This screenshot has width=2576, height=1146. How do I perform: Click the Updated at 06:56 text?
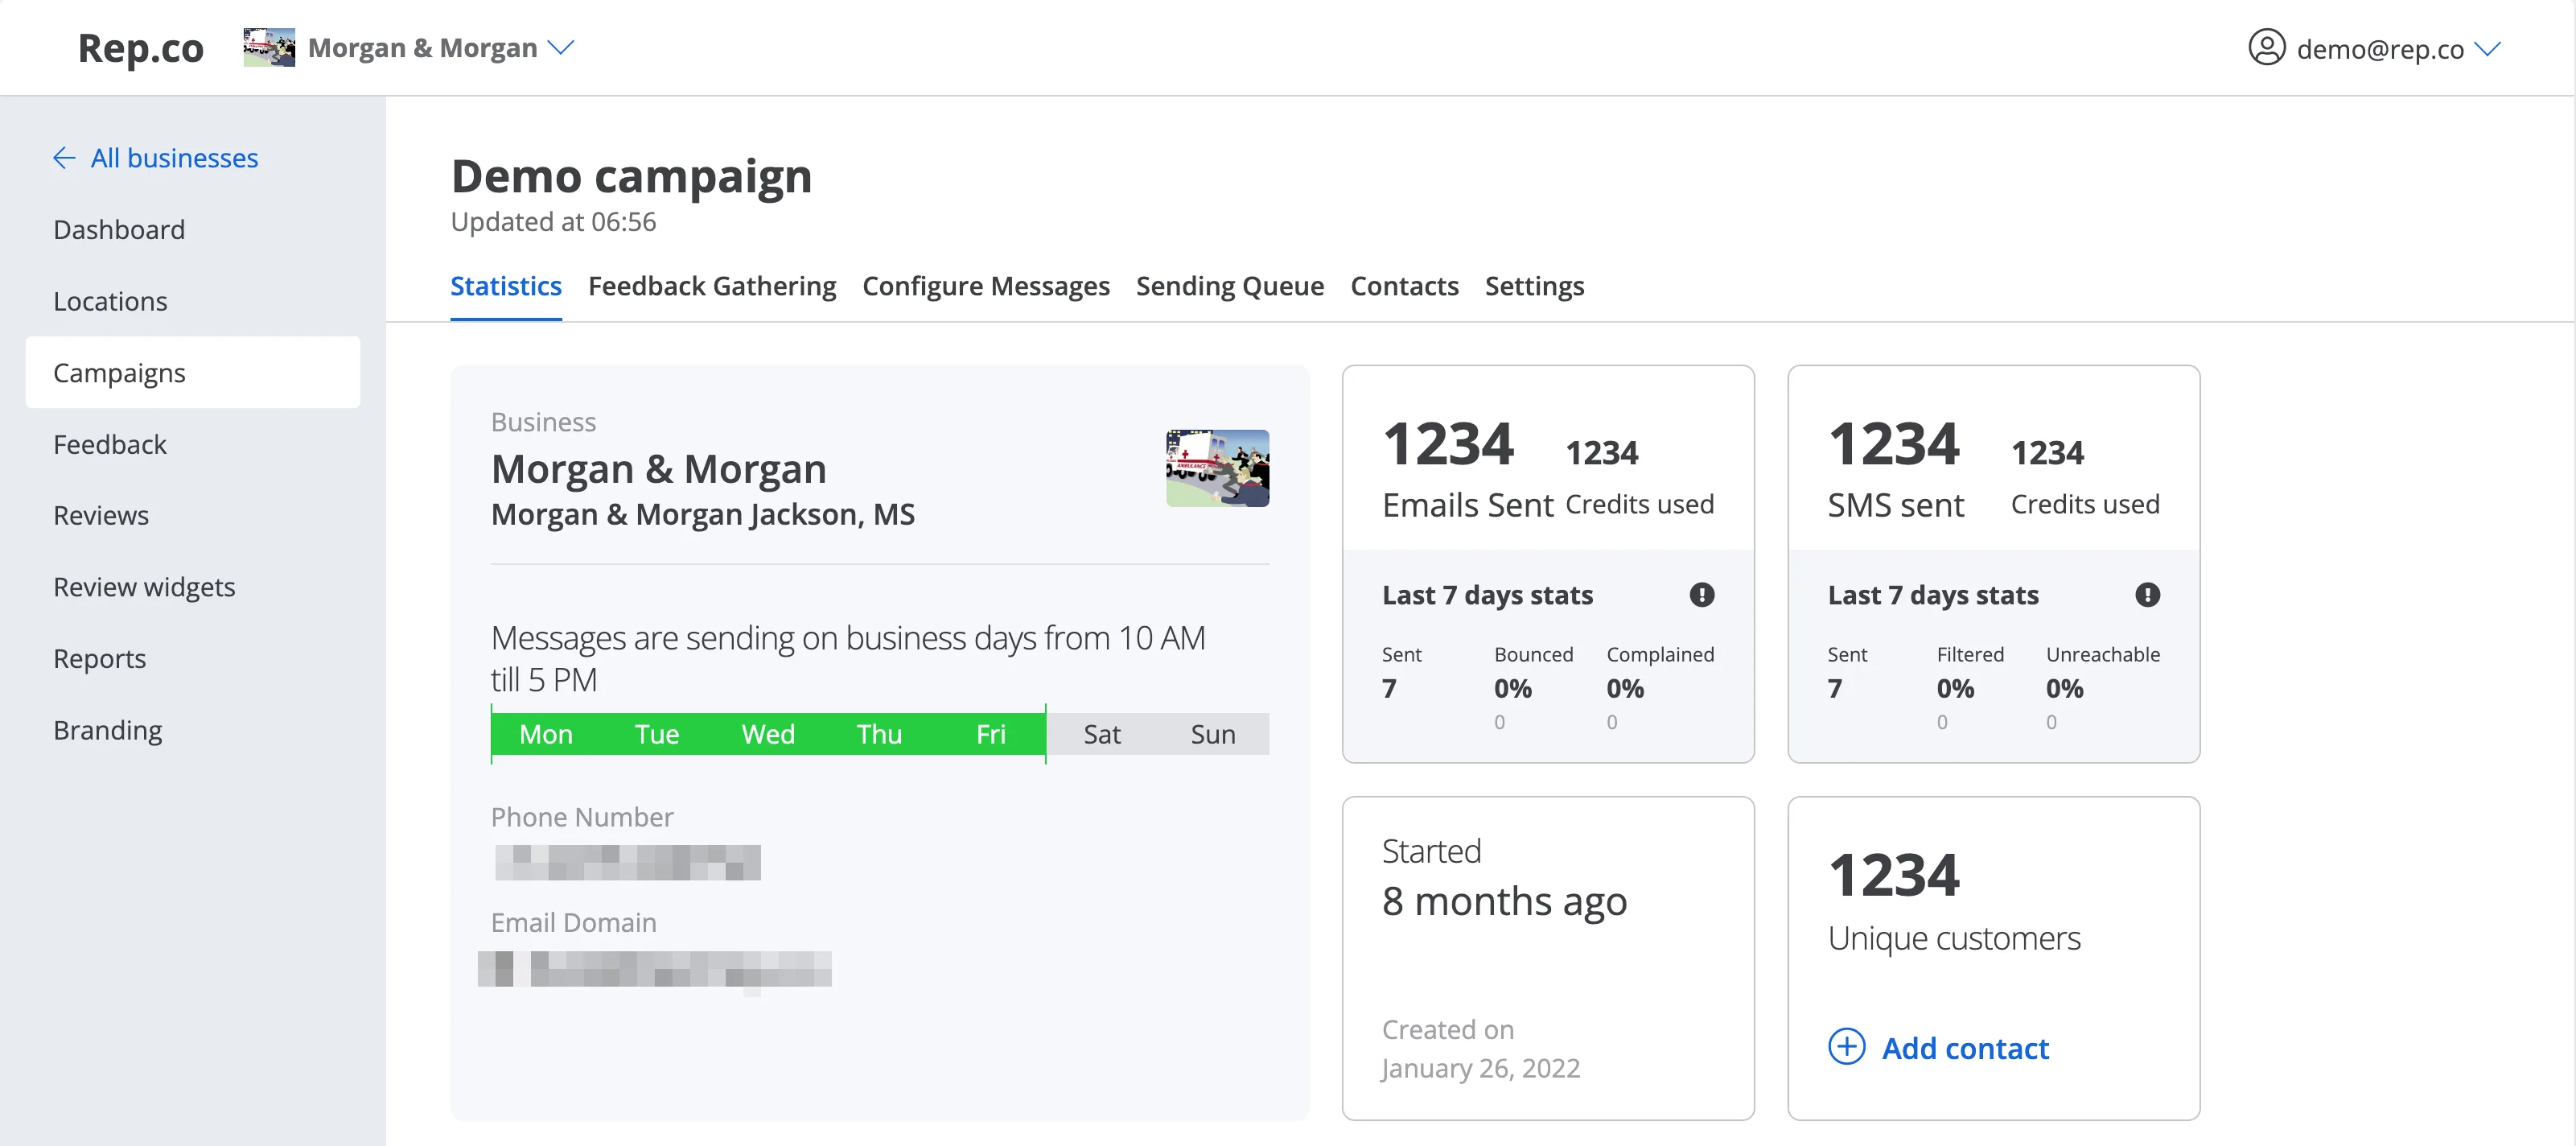tap(553, 221)
